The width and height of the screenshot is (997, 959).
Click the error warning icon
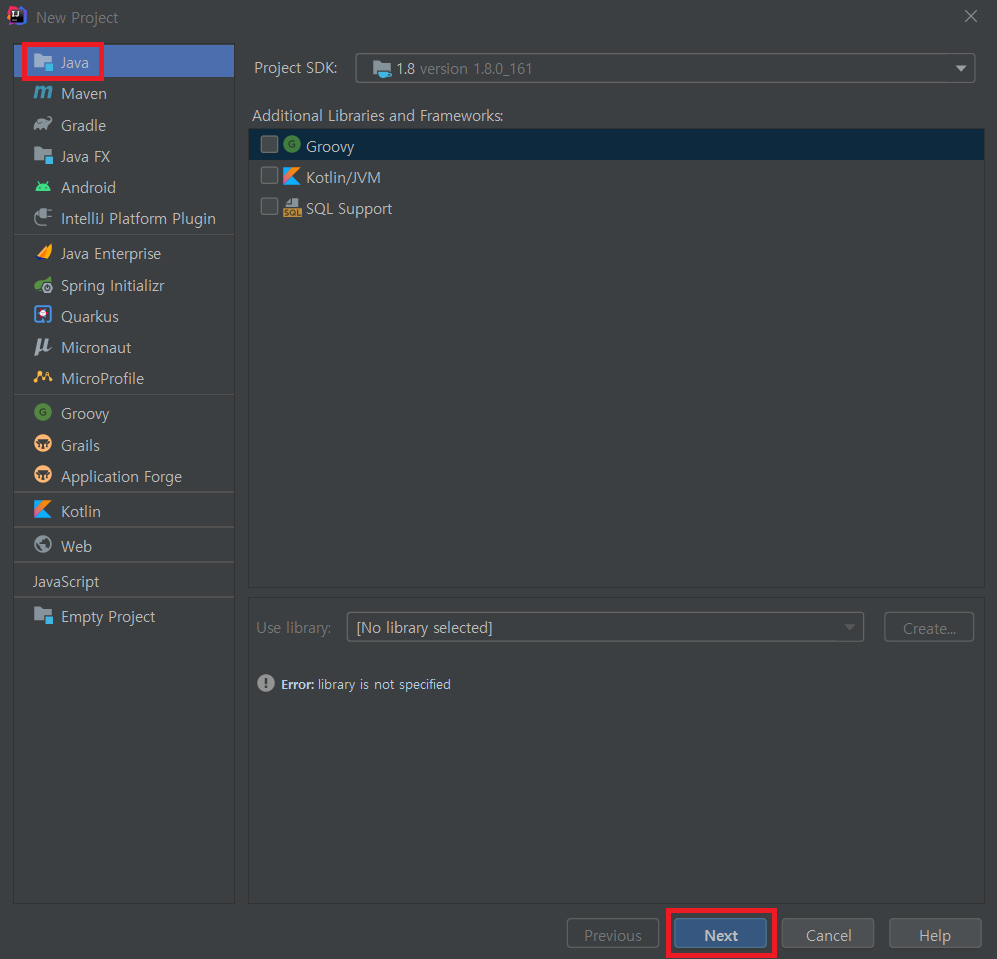pos(266,683)
